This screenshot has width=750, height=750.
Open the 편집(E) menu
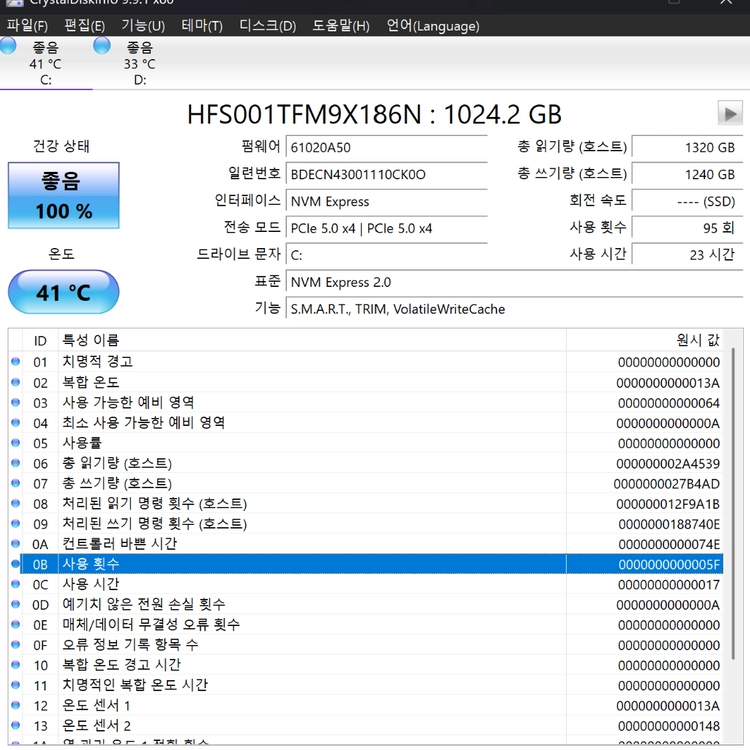[85, 25]
